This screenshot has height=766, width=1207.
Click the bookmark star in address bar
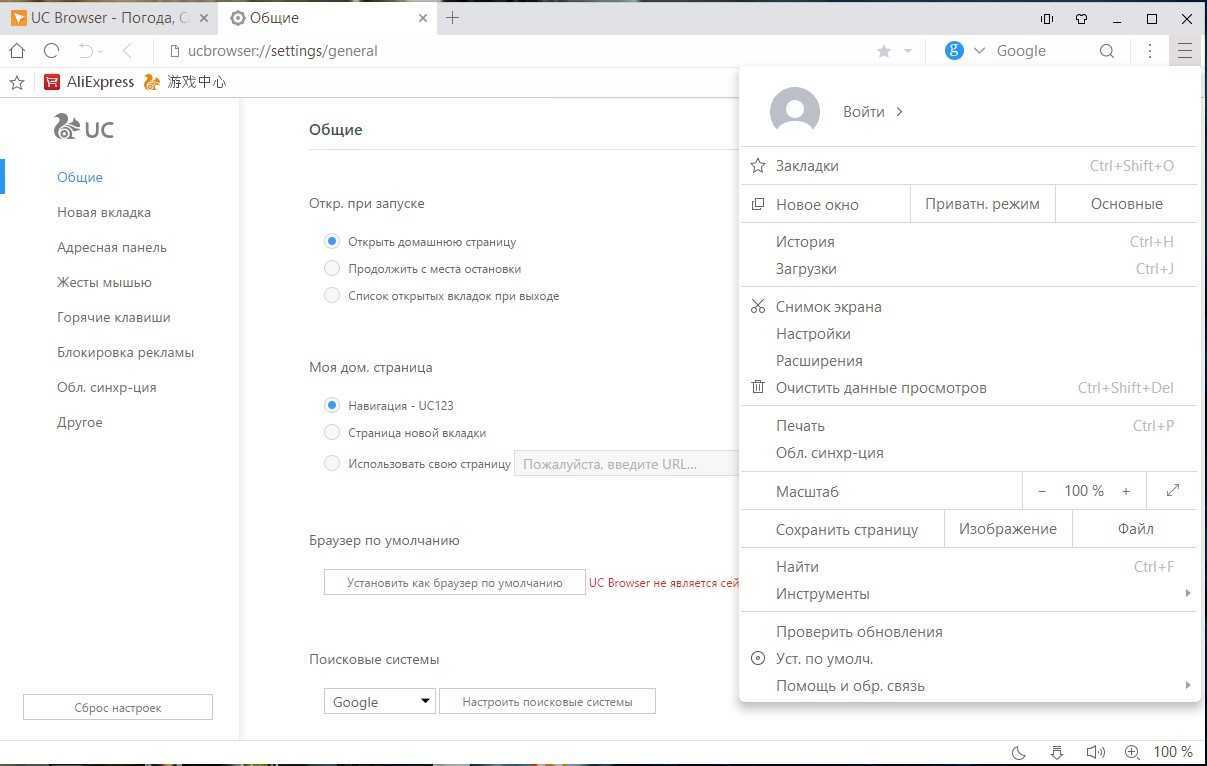(883, 51)
